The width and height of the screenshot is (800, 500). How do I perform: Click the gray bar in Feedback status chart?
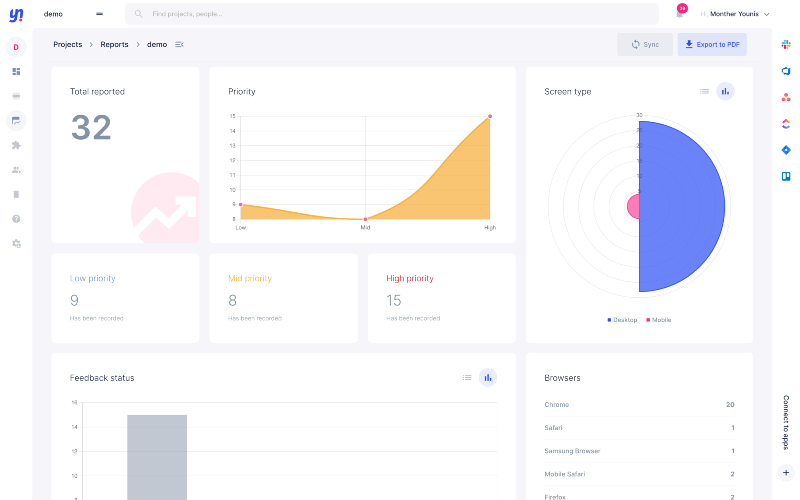157,457
